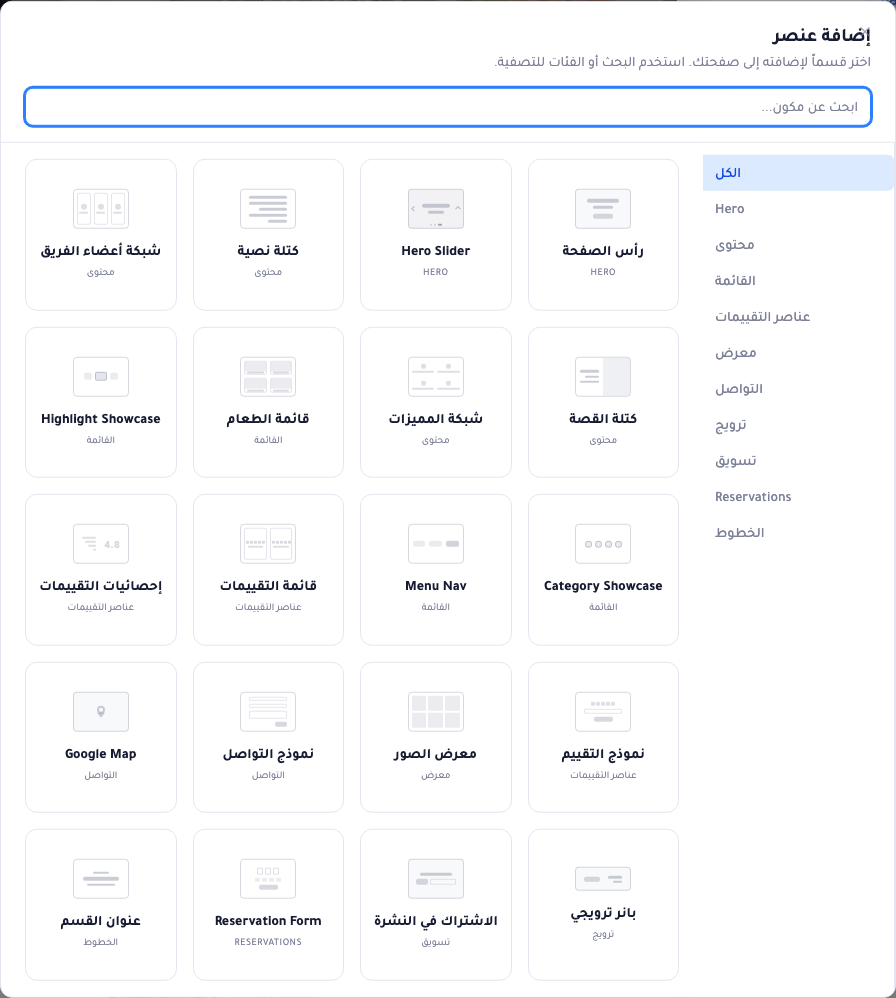Pick the Google Map pin icon

pos(101,712)
